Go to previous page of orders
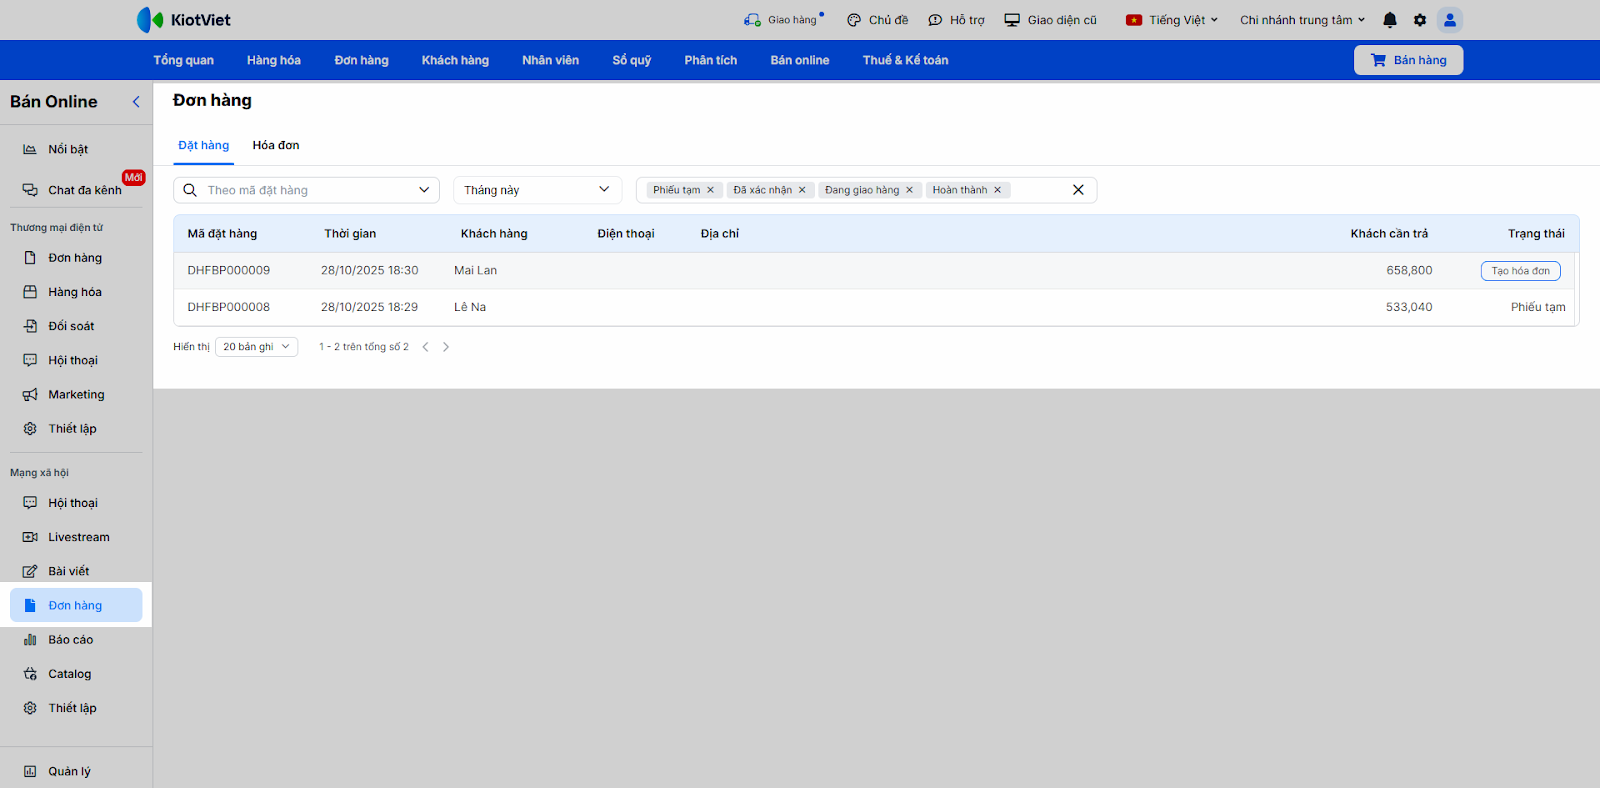Image resolution: width=1600 pixels, height=788 pixels. point(425,347)
